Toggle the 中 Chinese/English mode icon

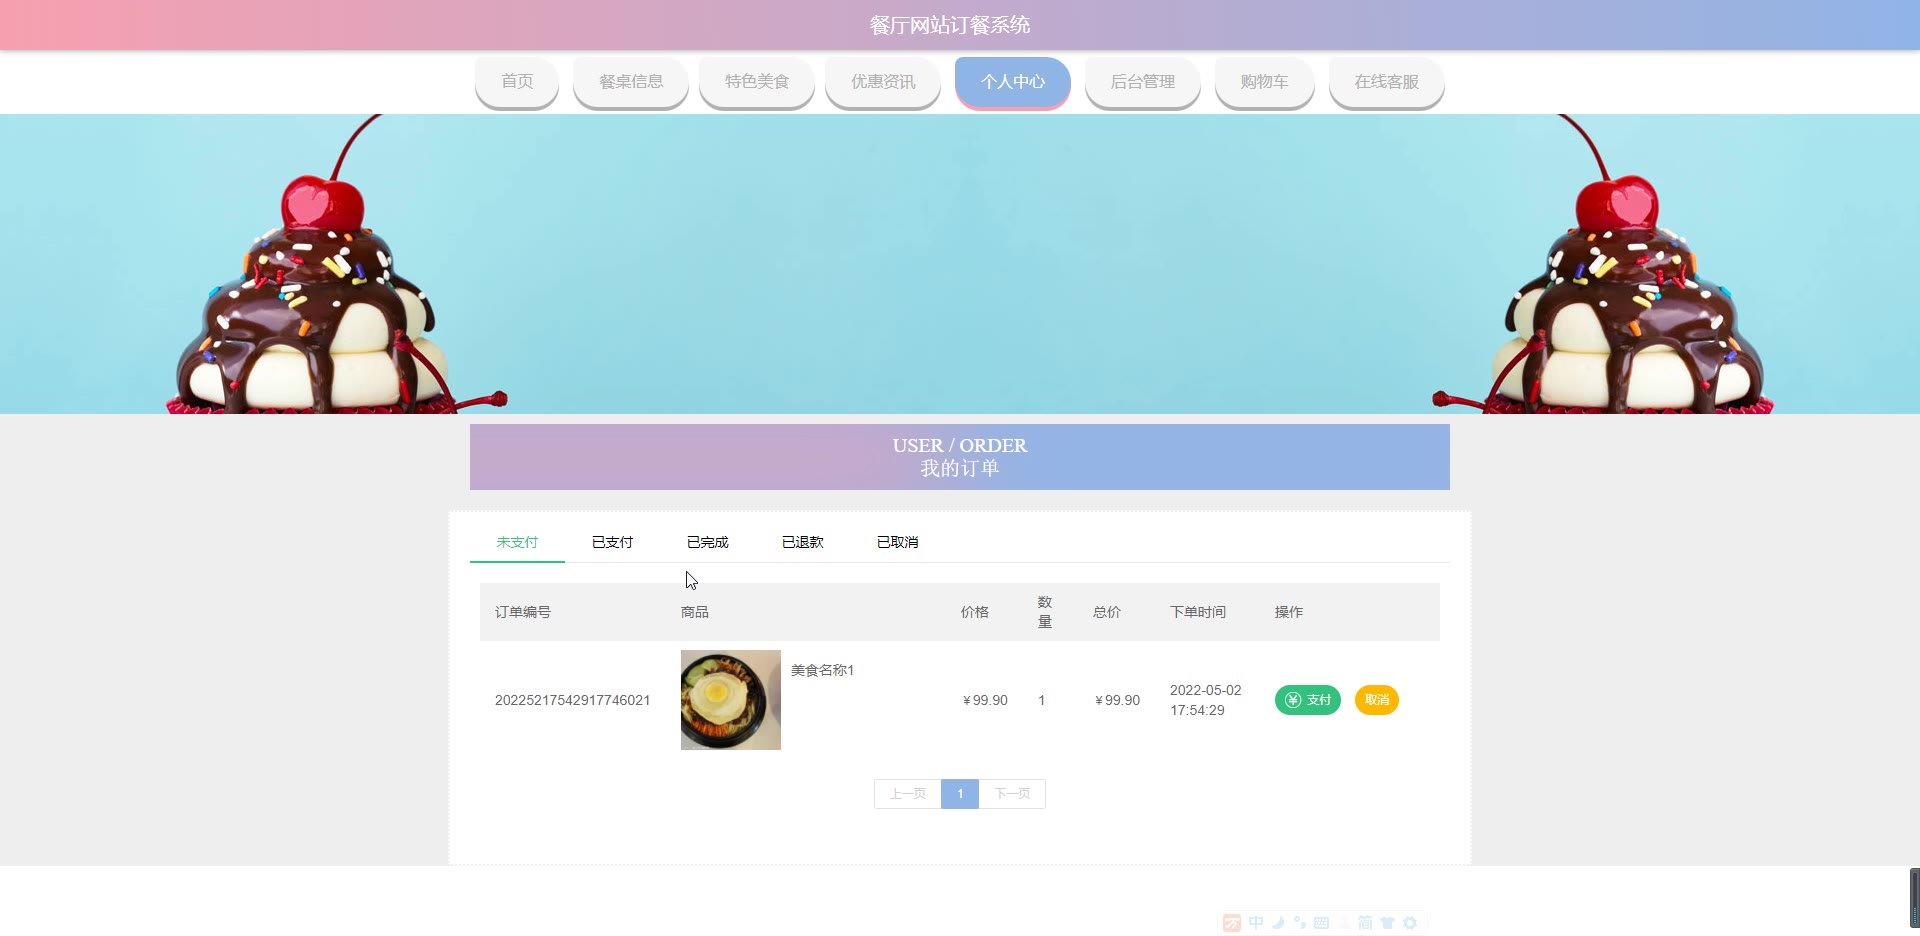click(x=1256, y=923)
